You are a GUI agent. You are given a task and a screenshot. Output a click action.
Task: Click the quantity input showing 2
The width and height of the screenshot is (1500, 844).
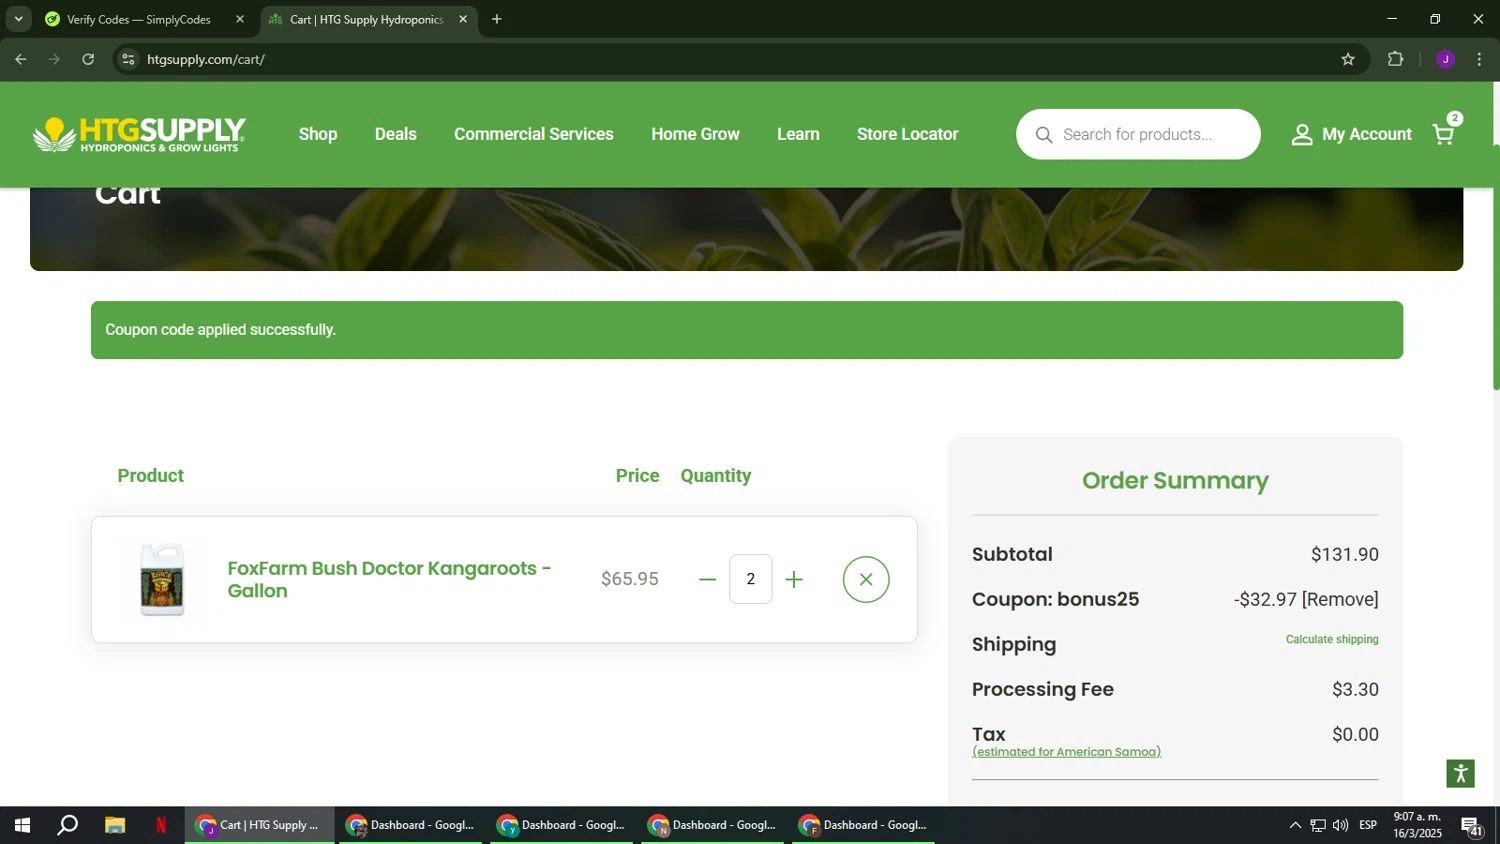(751, 579)
